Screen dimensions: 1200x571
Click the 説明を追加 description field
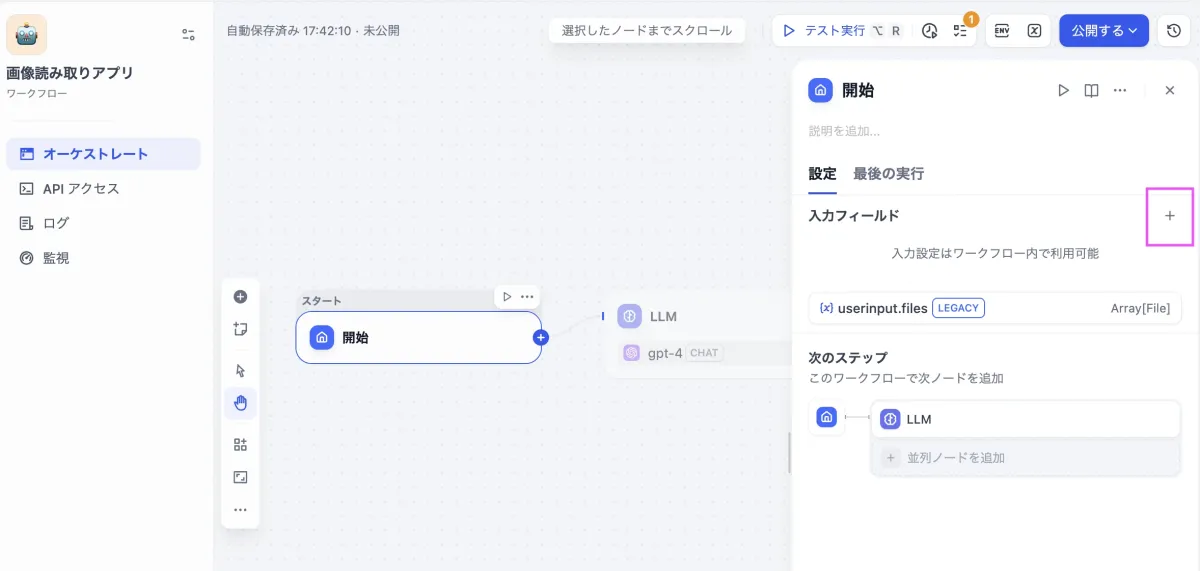[845, 131]
